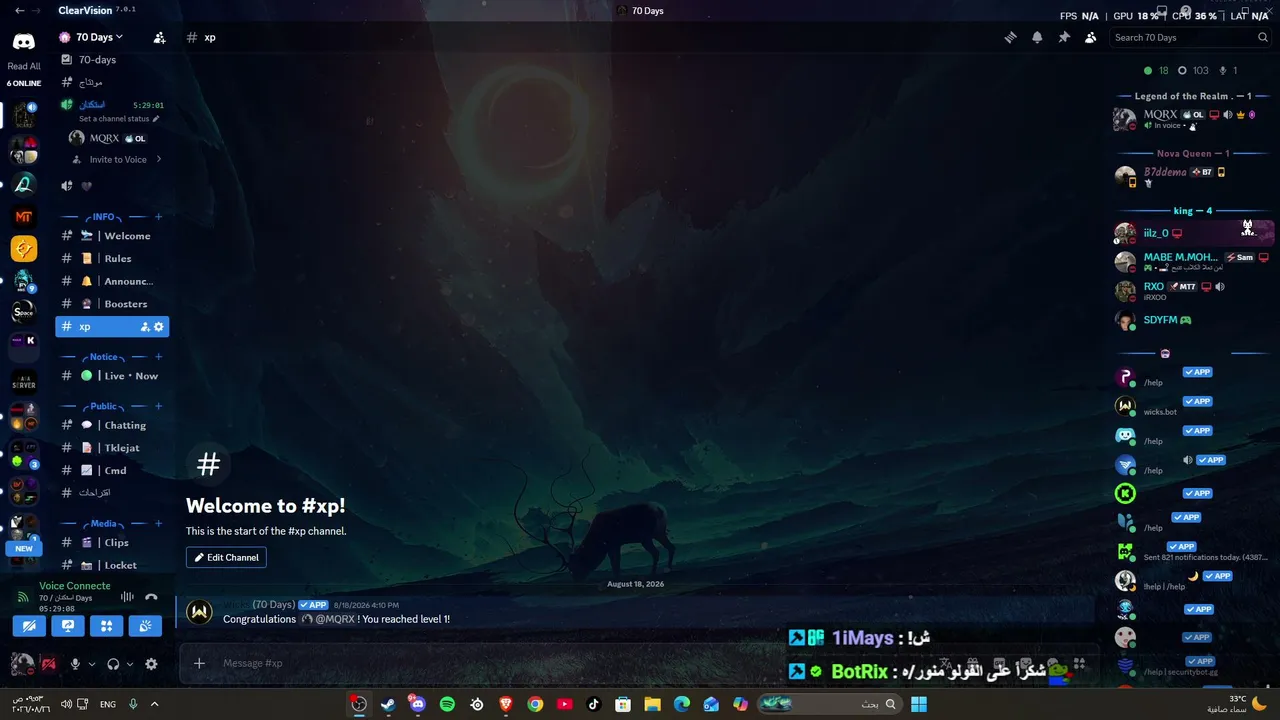Click the ENG language indicator in taskbar

point(107,704)
